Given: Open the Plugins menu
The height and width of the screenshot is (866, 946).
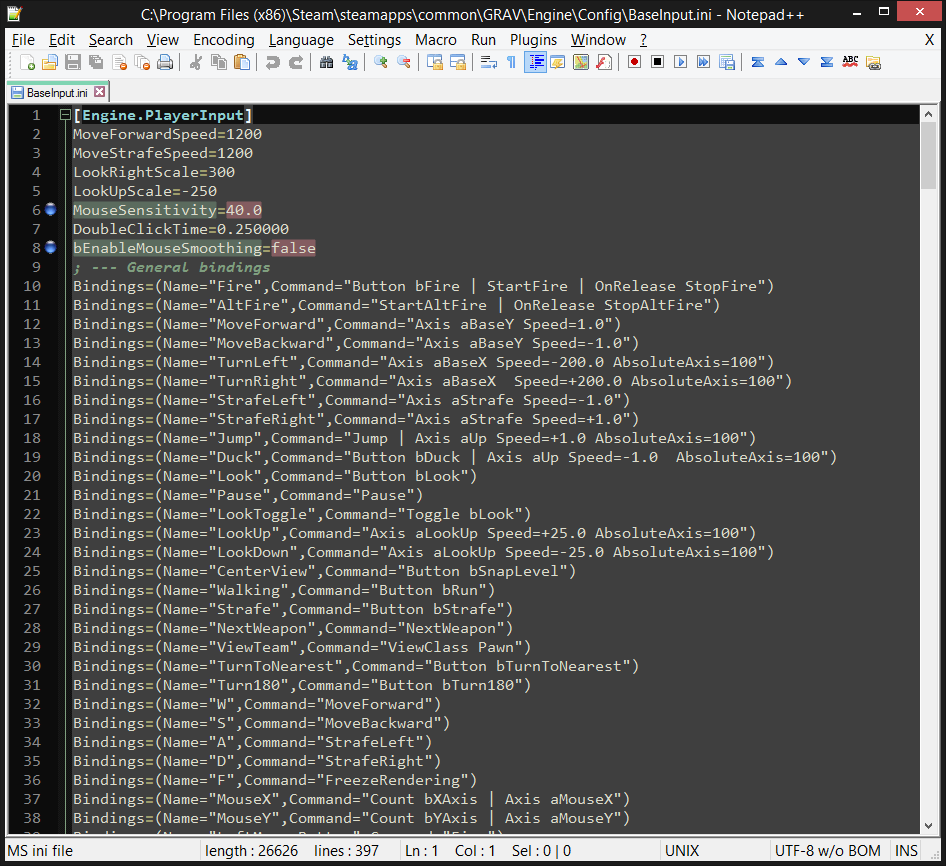Looking at the screenshot, I should click(533, 40).
